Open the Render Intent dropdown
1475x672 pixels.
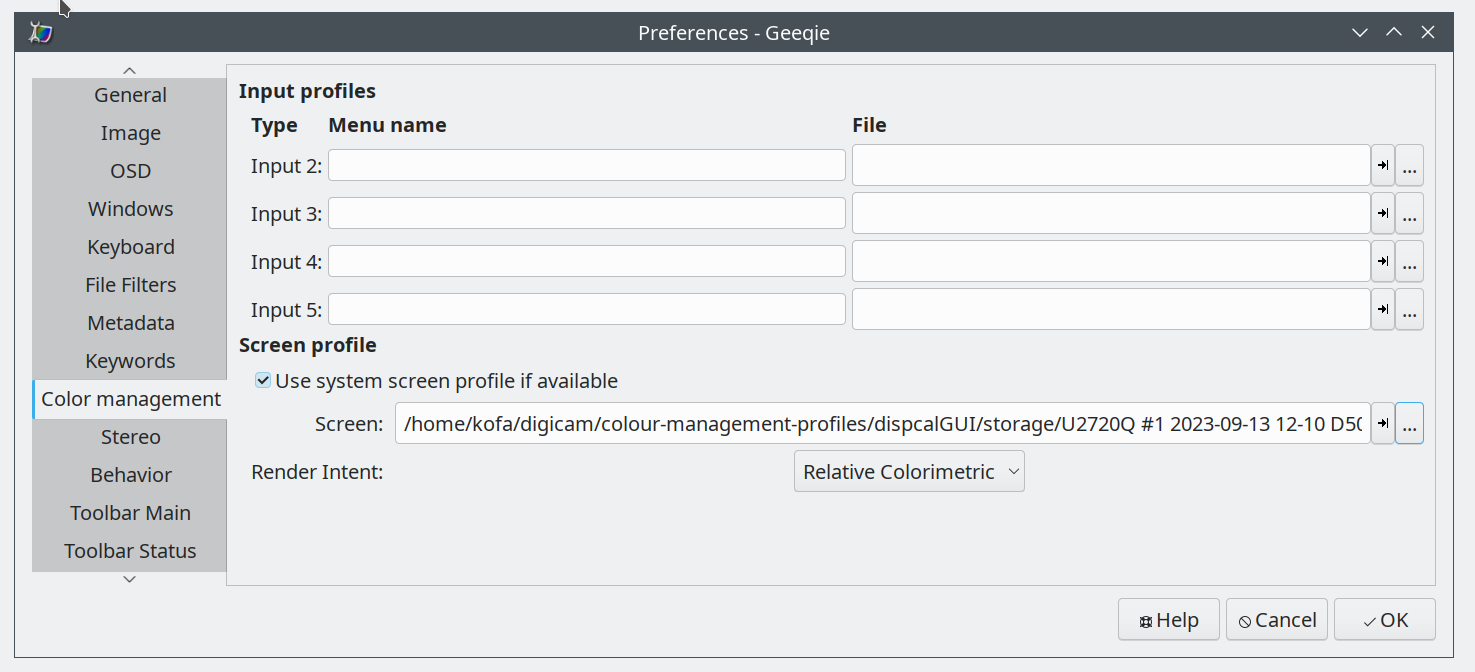[x=909, y=471]
